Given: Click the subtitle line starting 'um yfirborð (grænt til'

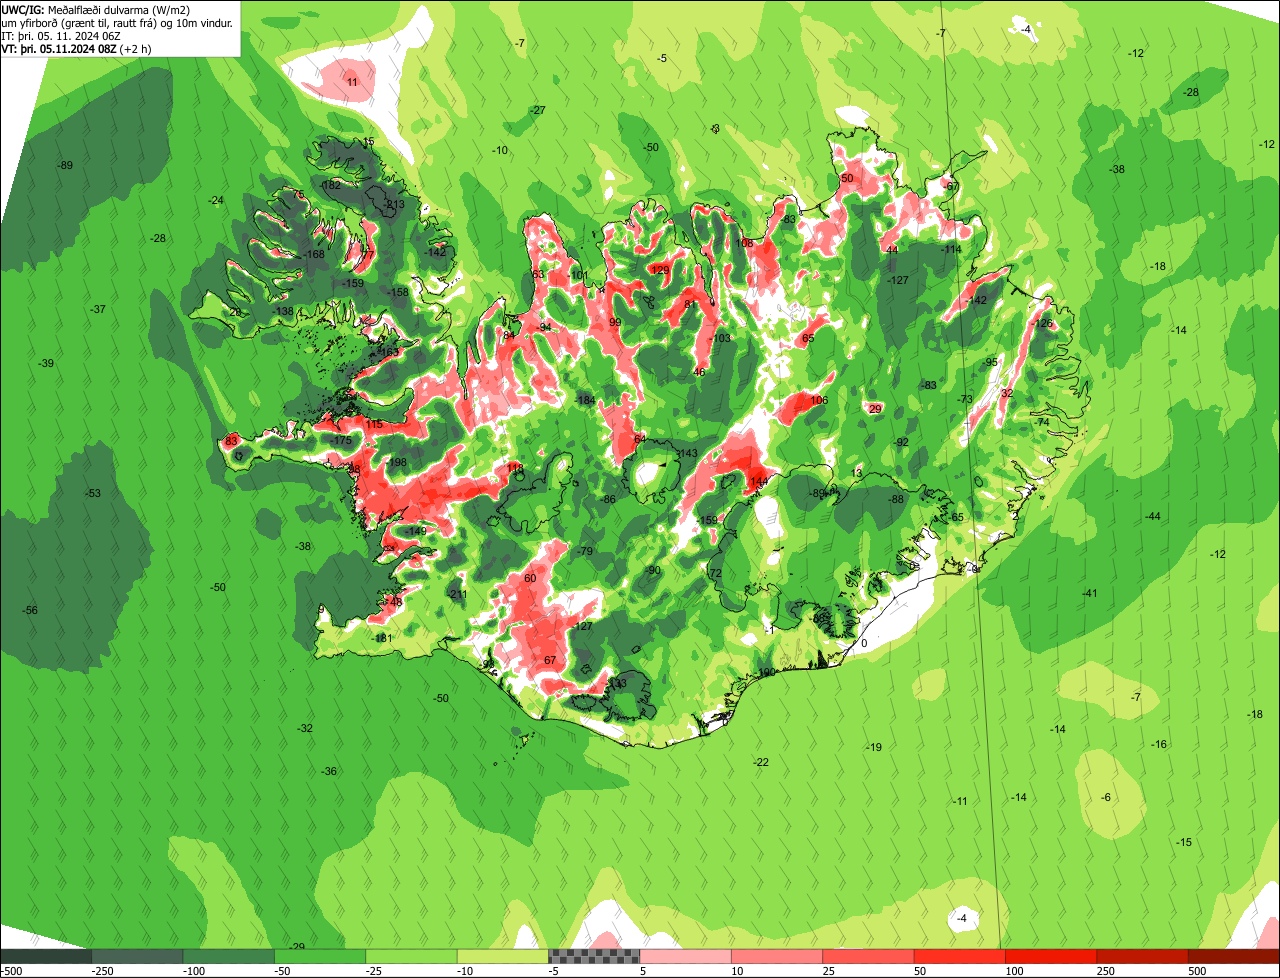Looking at the screenshot, I should pyautogui.click(x=117, y=22).
